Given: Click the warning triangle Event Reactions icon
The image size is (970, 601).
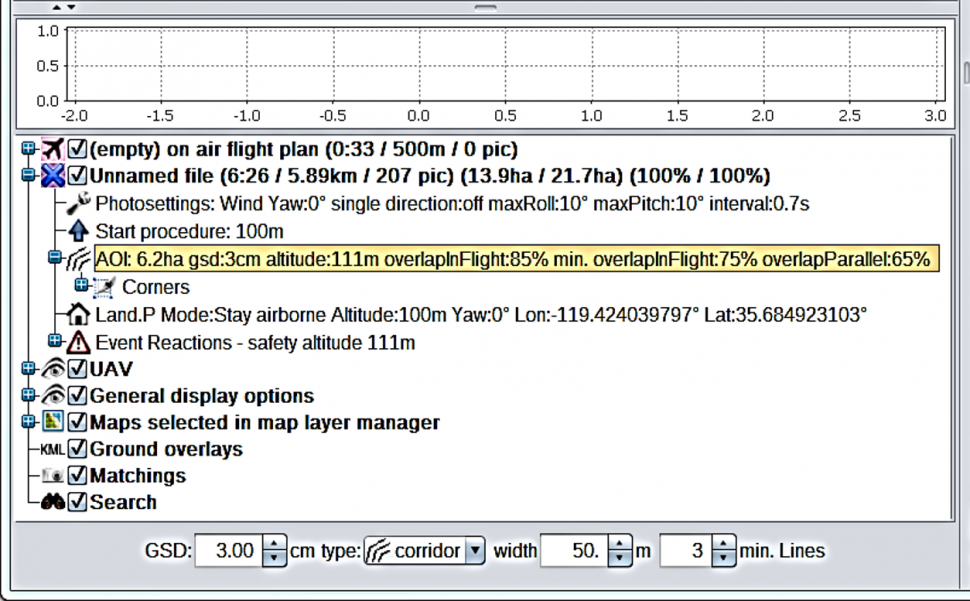Looking at the screenshot, I should [79, 343].
